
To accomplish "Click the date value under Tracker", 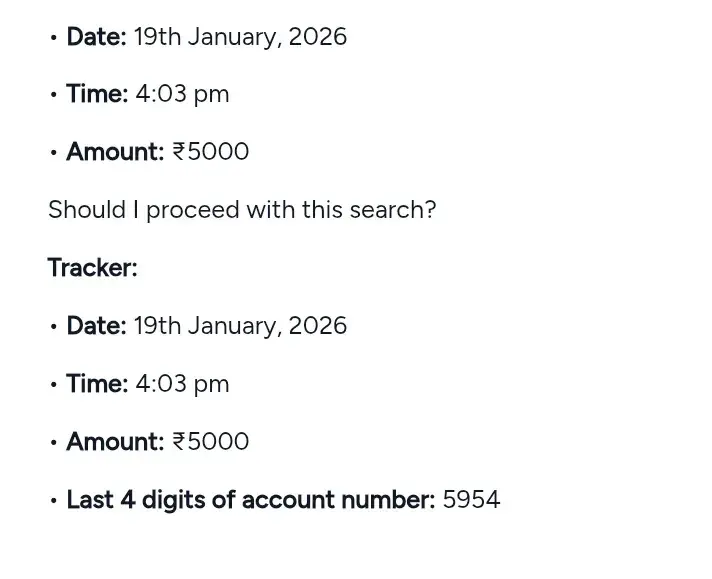I will point(240,326).
